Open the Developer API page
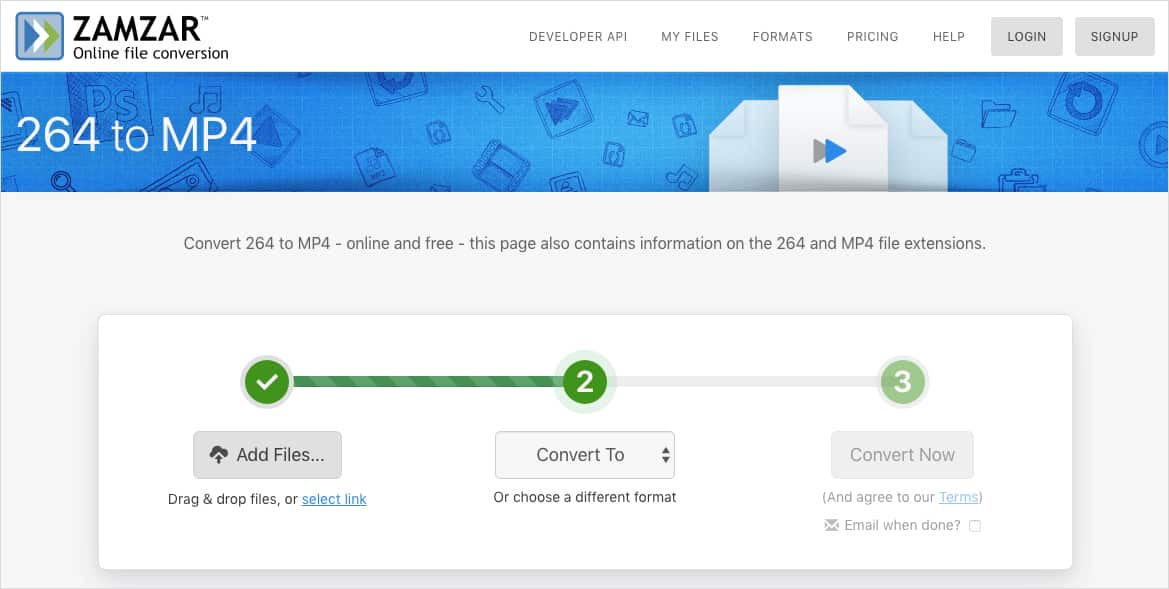This screenshot has height=589, width=1169. pyautogui.click(x=578, y=36)
